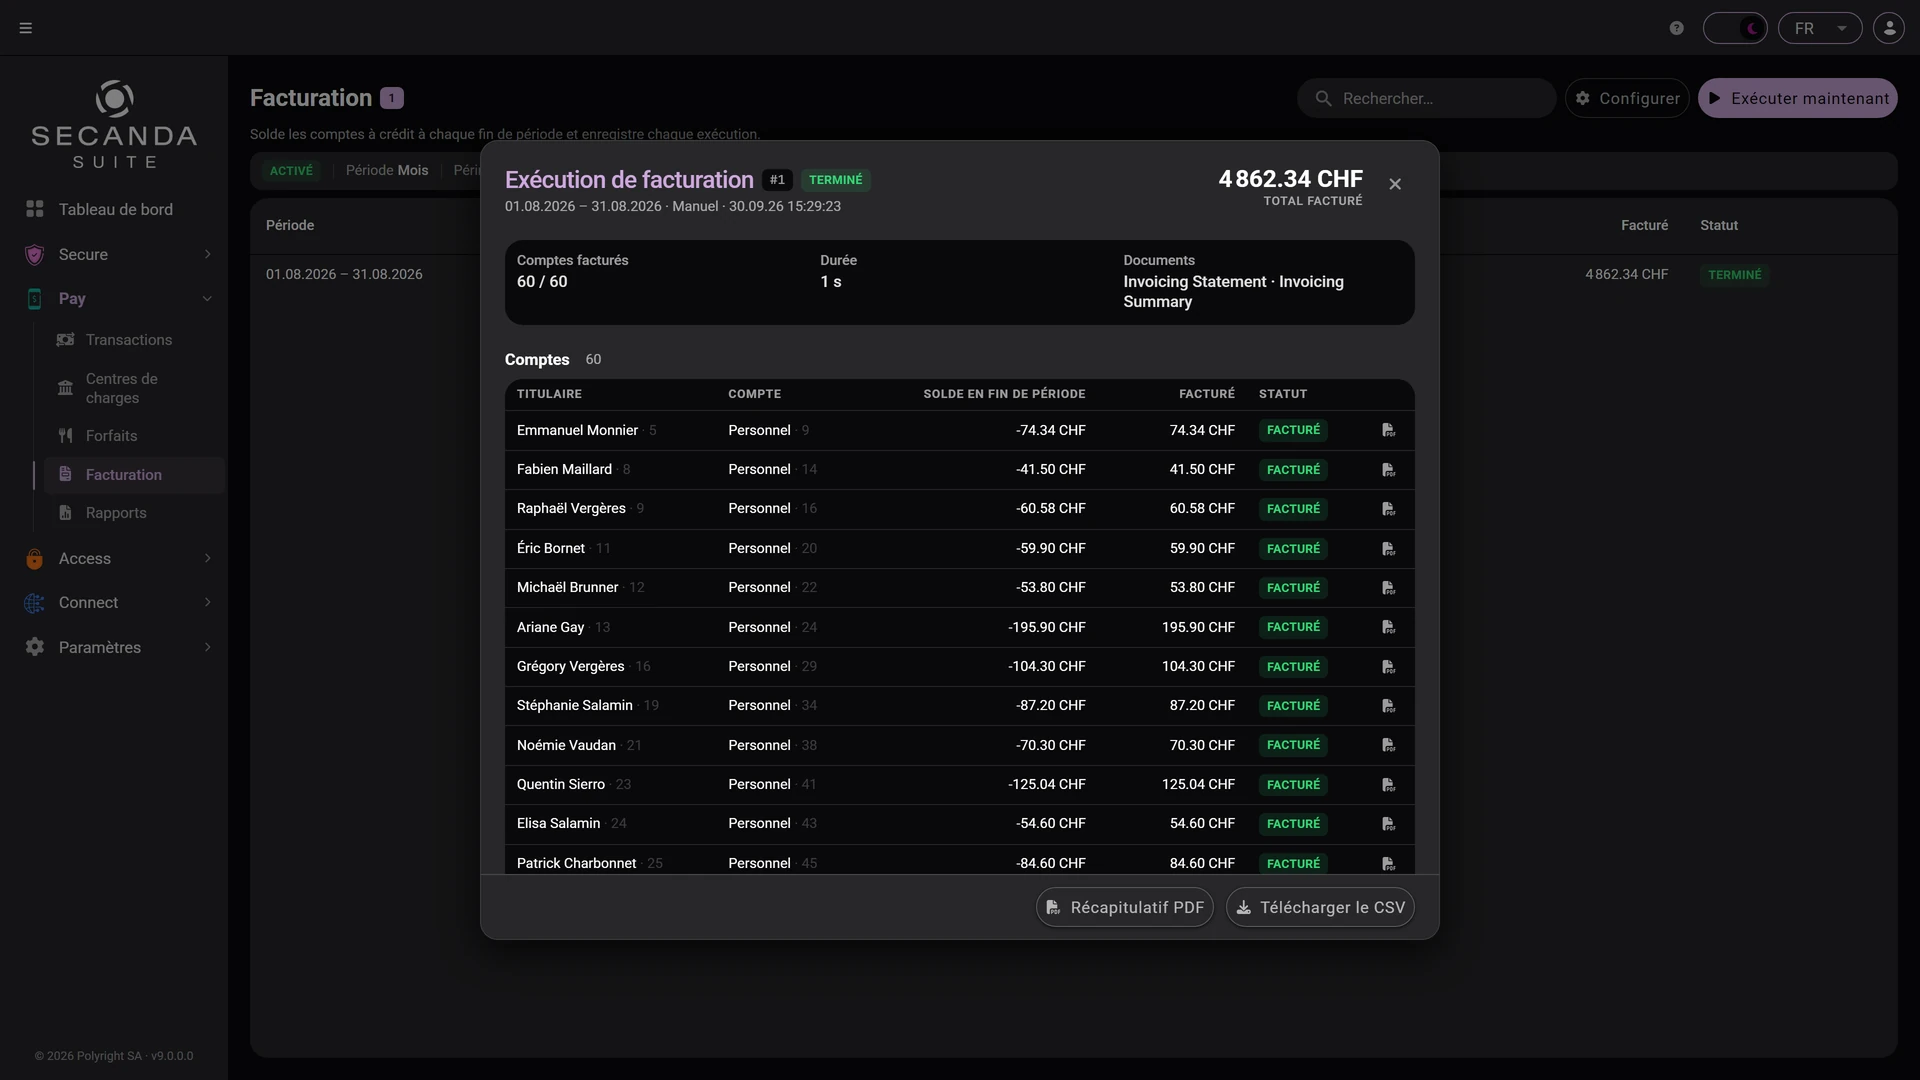This screenshot has height=1080, width=1920.
Task: Expand the Secure menu section
Action: 118,254
